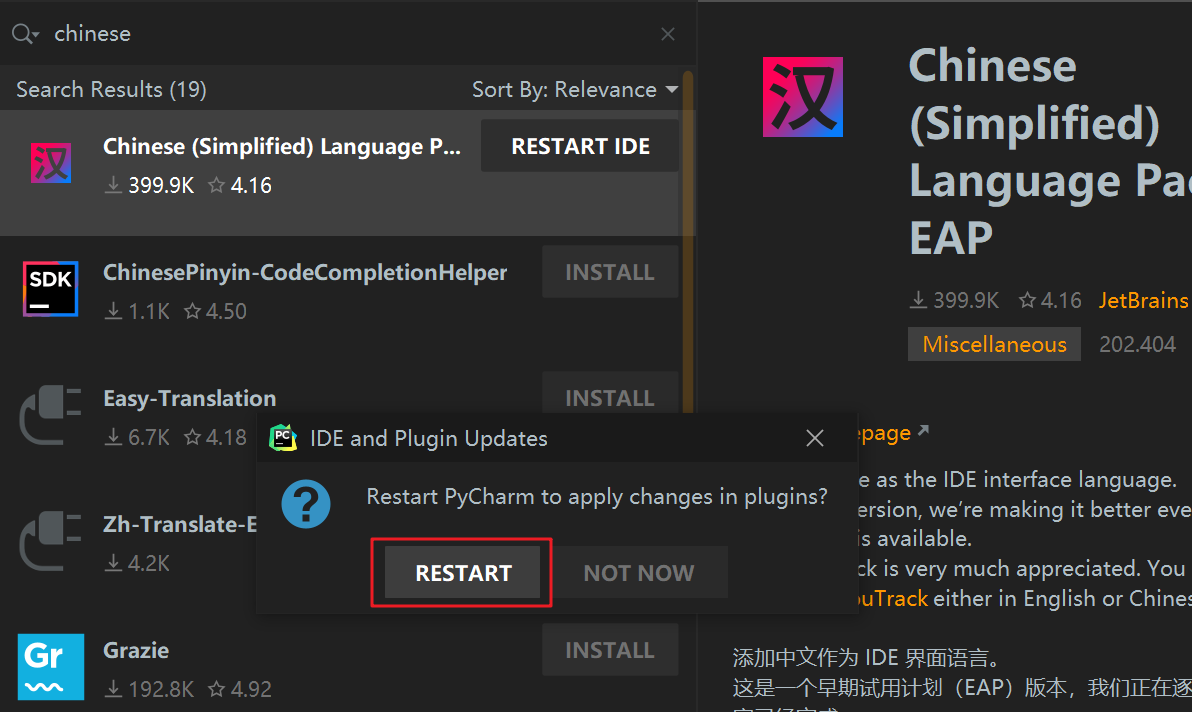Click the RESTART IDE button

[x=580, y=146]
